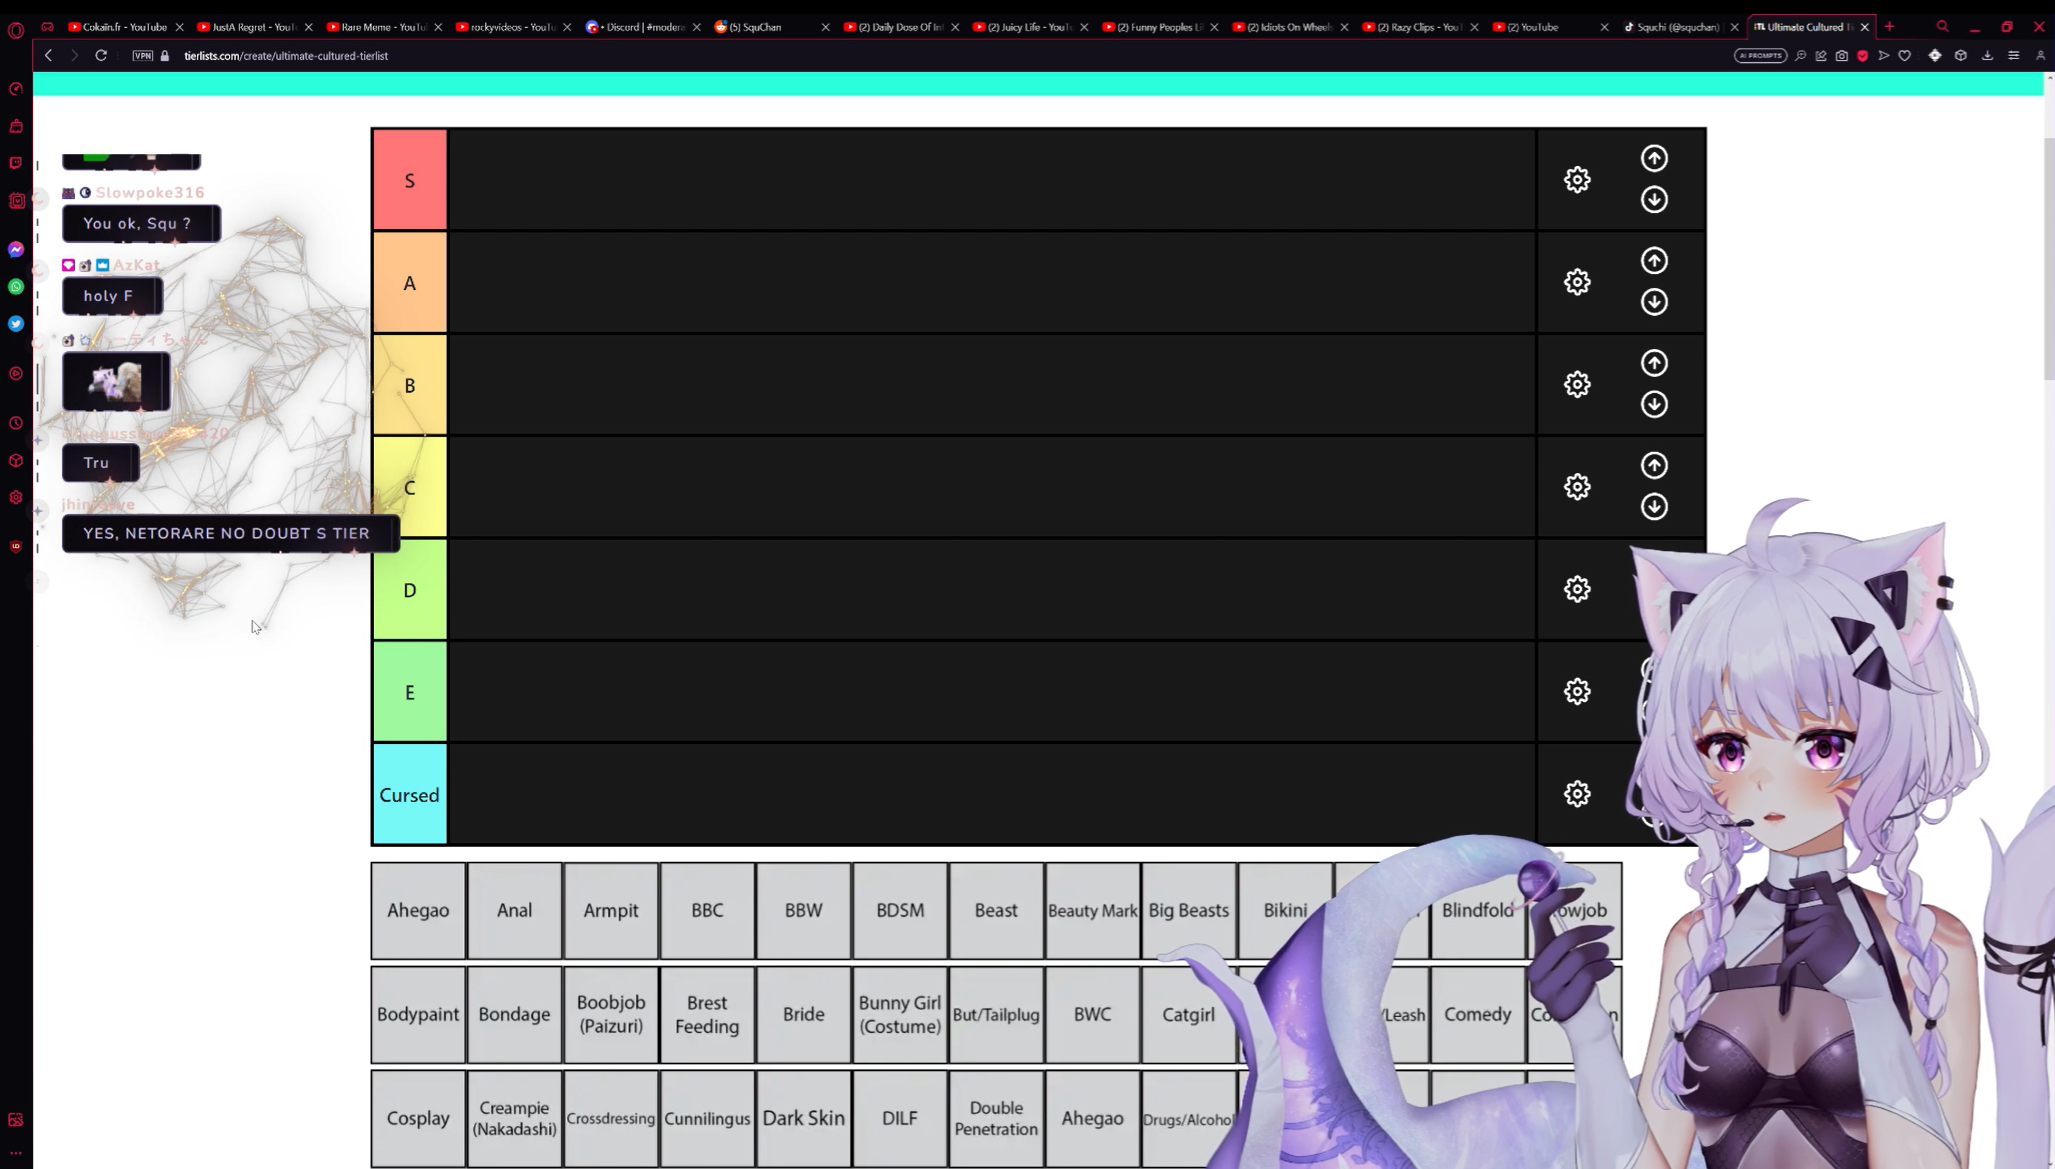The height and width of the screenshot is (1169, 2055).
Task: Click the red S tier label
Action: [x=409, y=180]
